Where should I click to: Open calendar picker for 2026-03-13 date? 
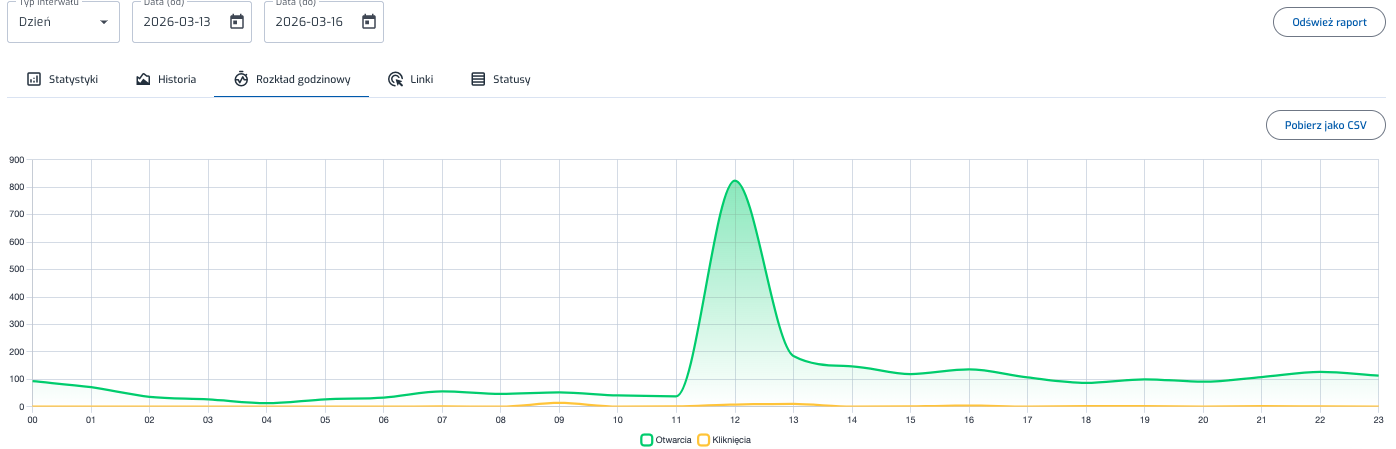click(x=237, y=22)
